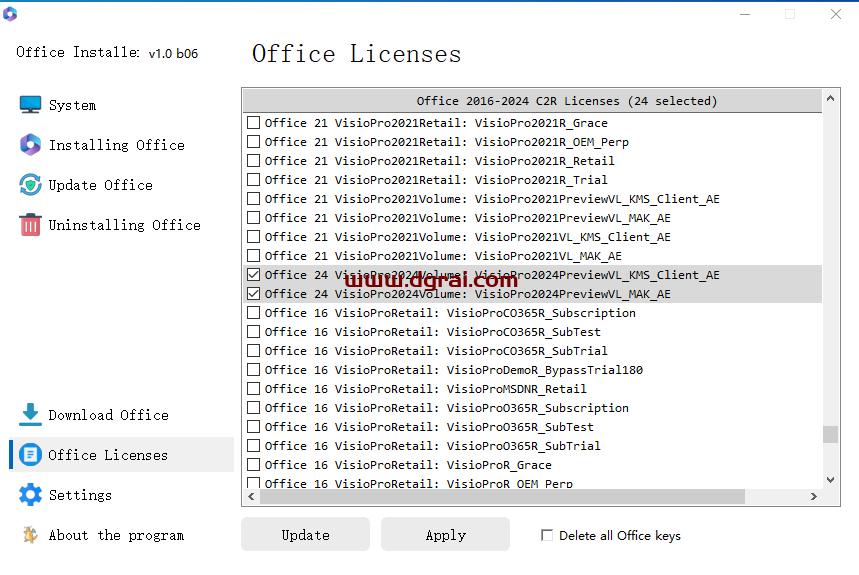The height and width of the screenshot is (575, 859).
Task: Switch to Uninstalling Office page
Action: [x=124, y=225]
